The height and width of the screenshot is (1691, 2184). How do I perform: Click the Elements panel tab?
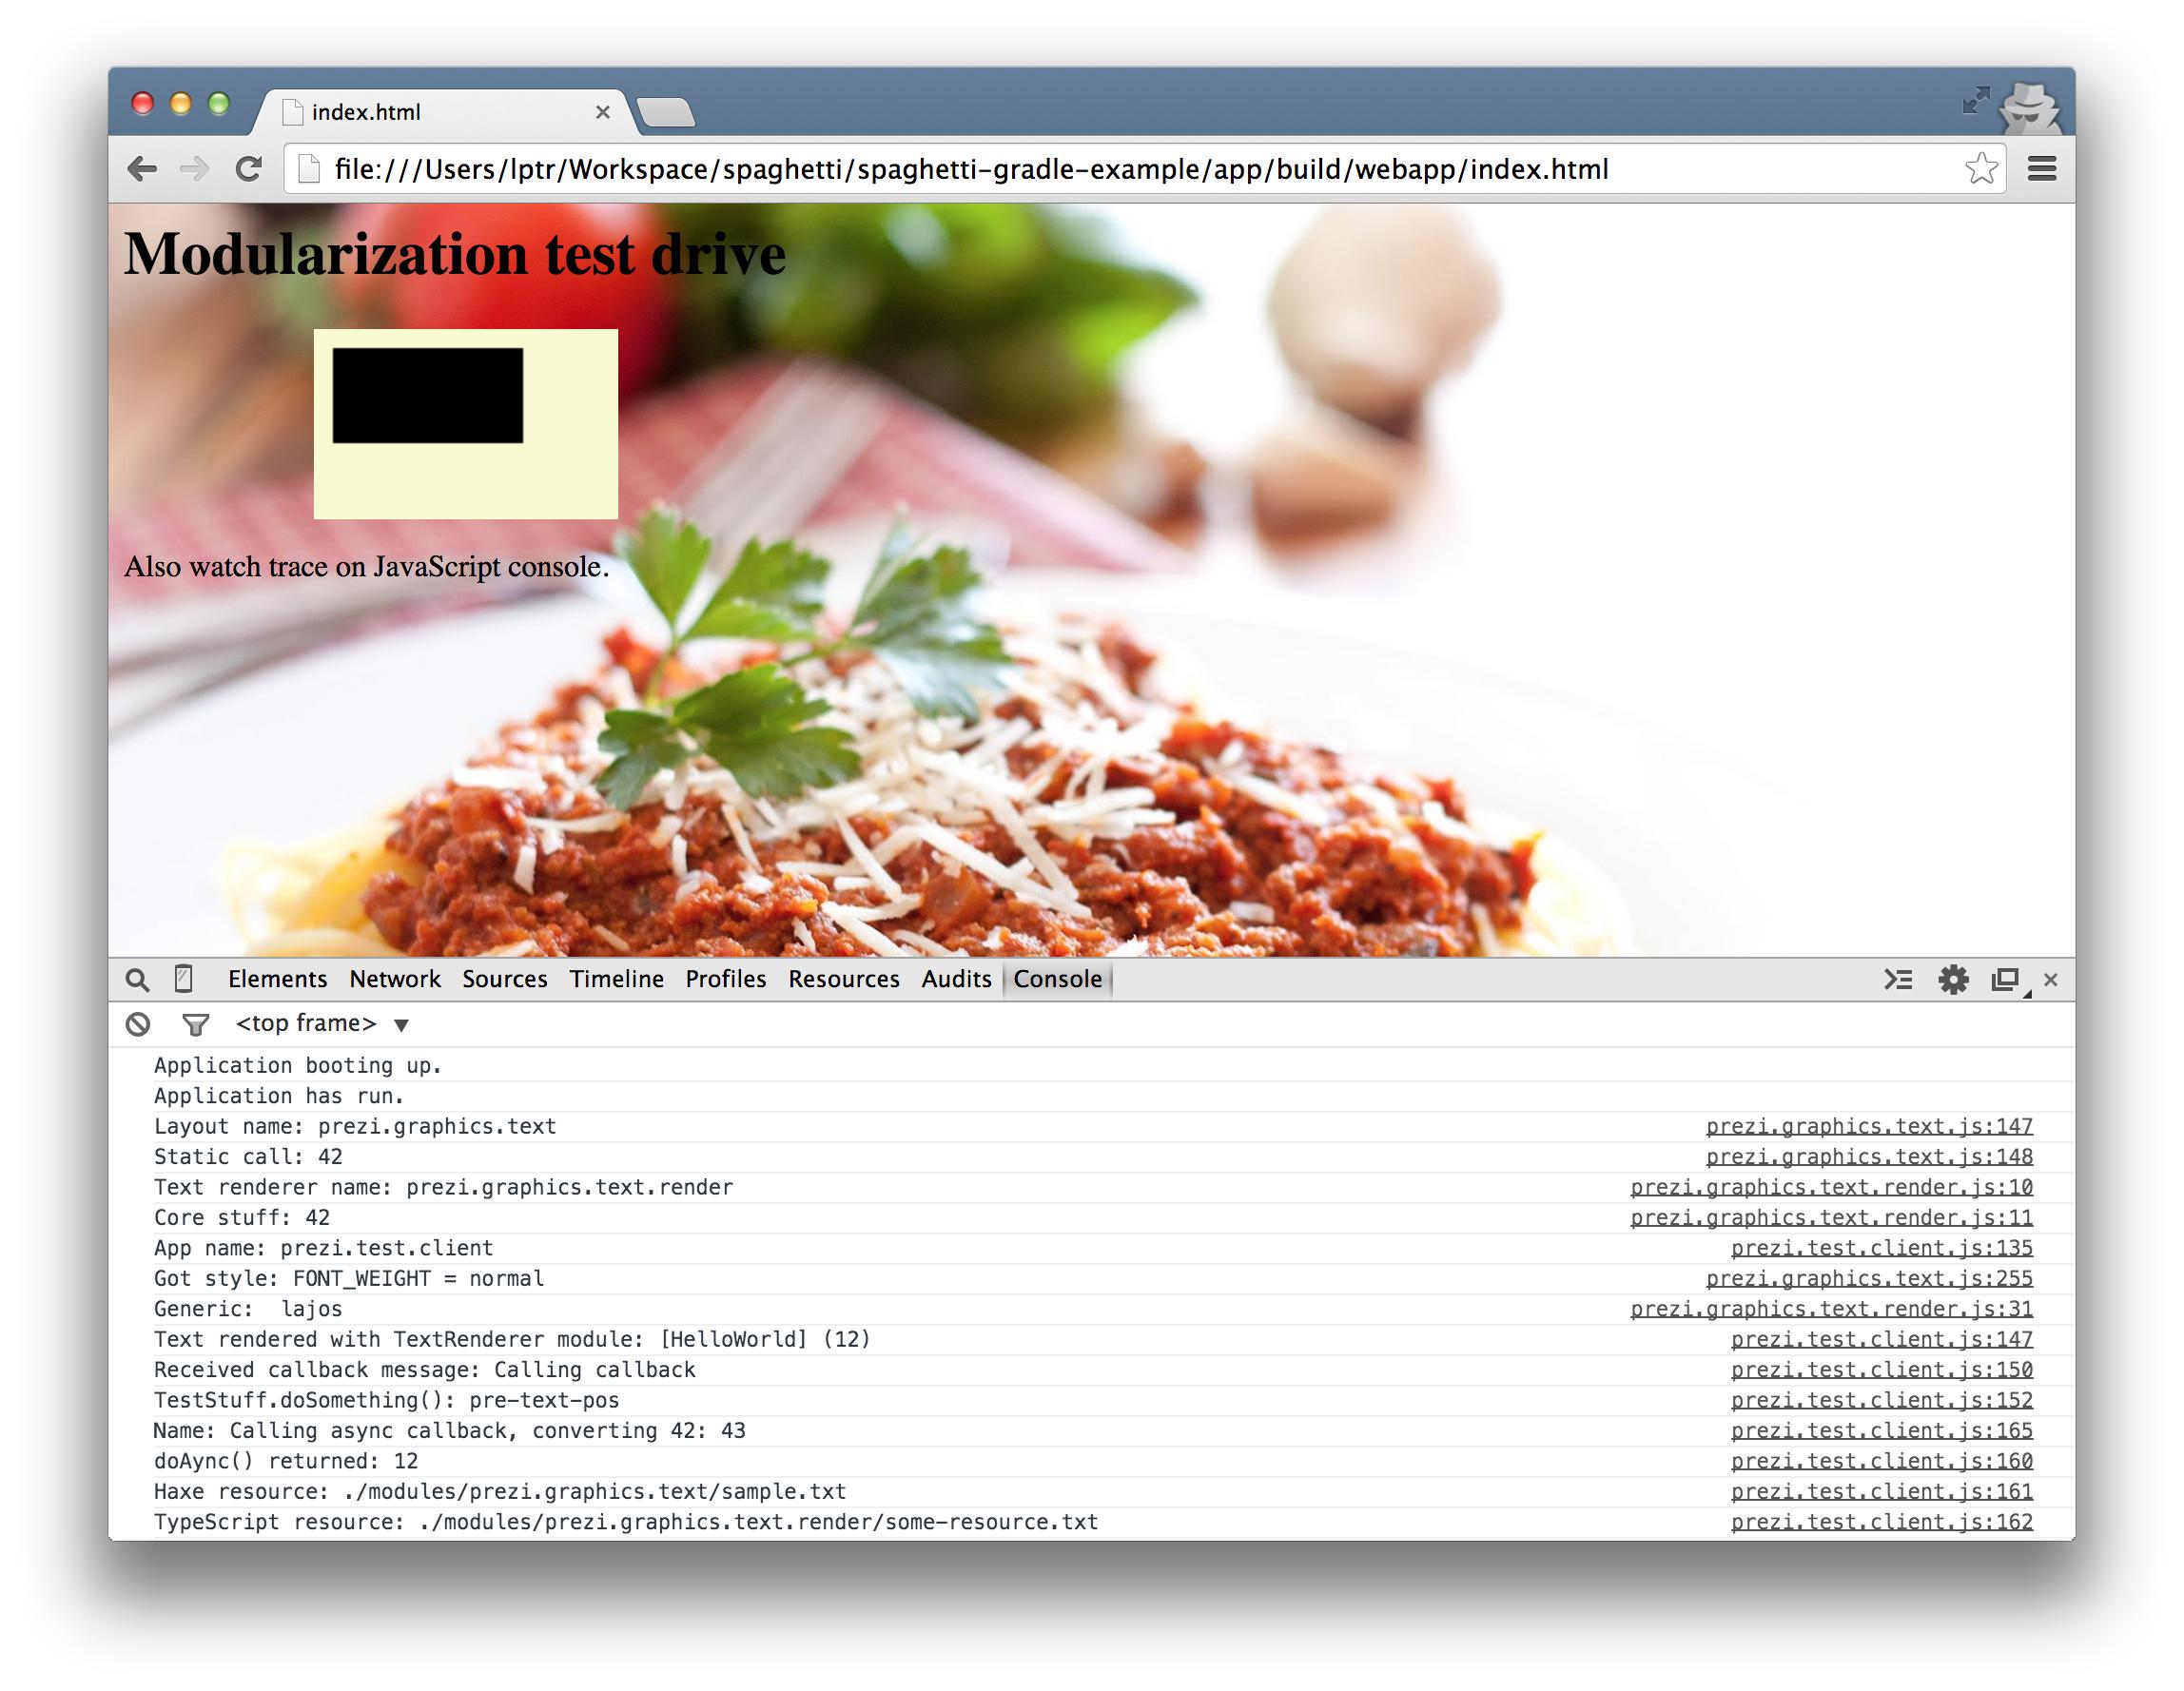[277, 981]
